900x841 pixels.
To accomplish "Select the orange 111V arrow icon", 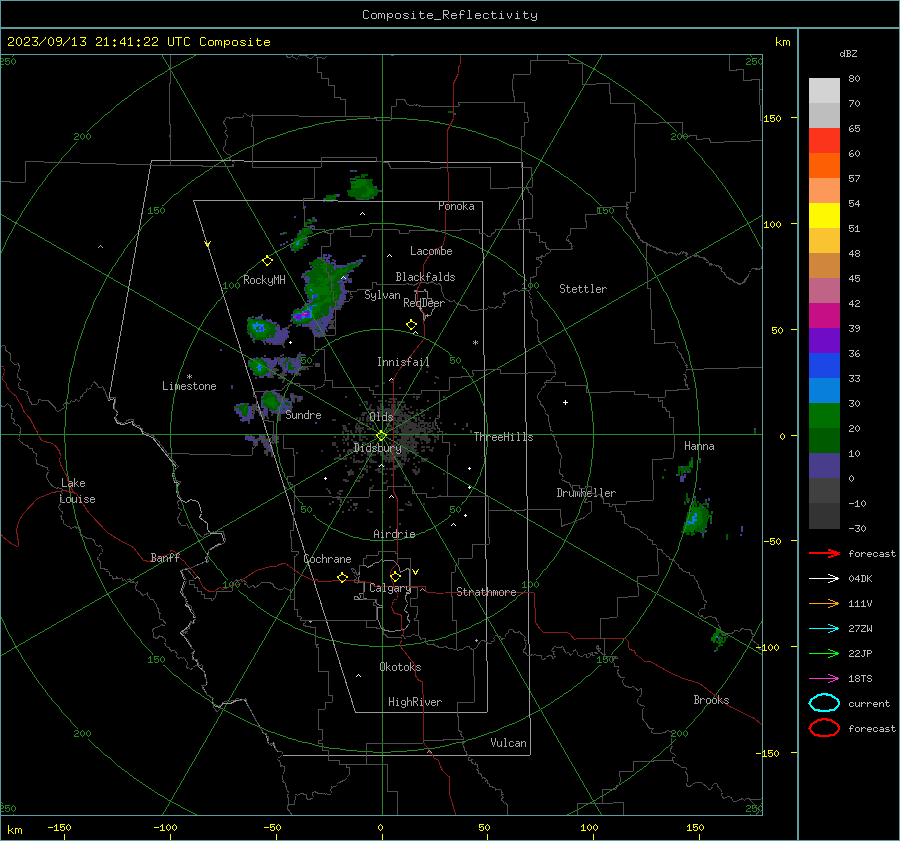I will 824,603.
